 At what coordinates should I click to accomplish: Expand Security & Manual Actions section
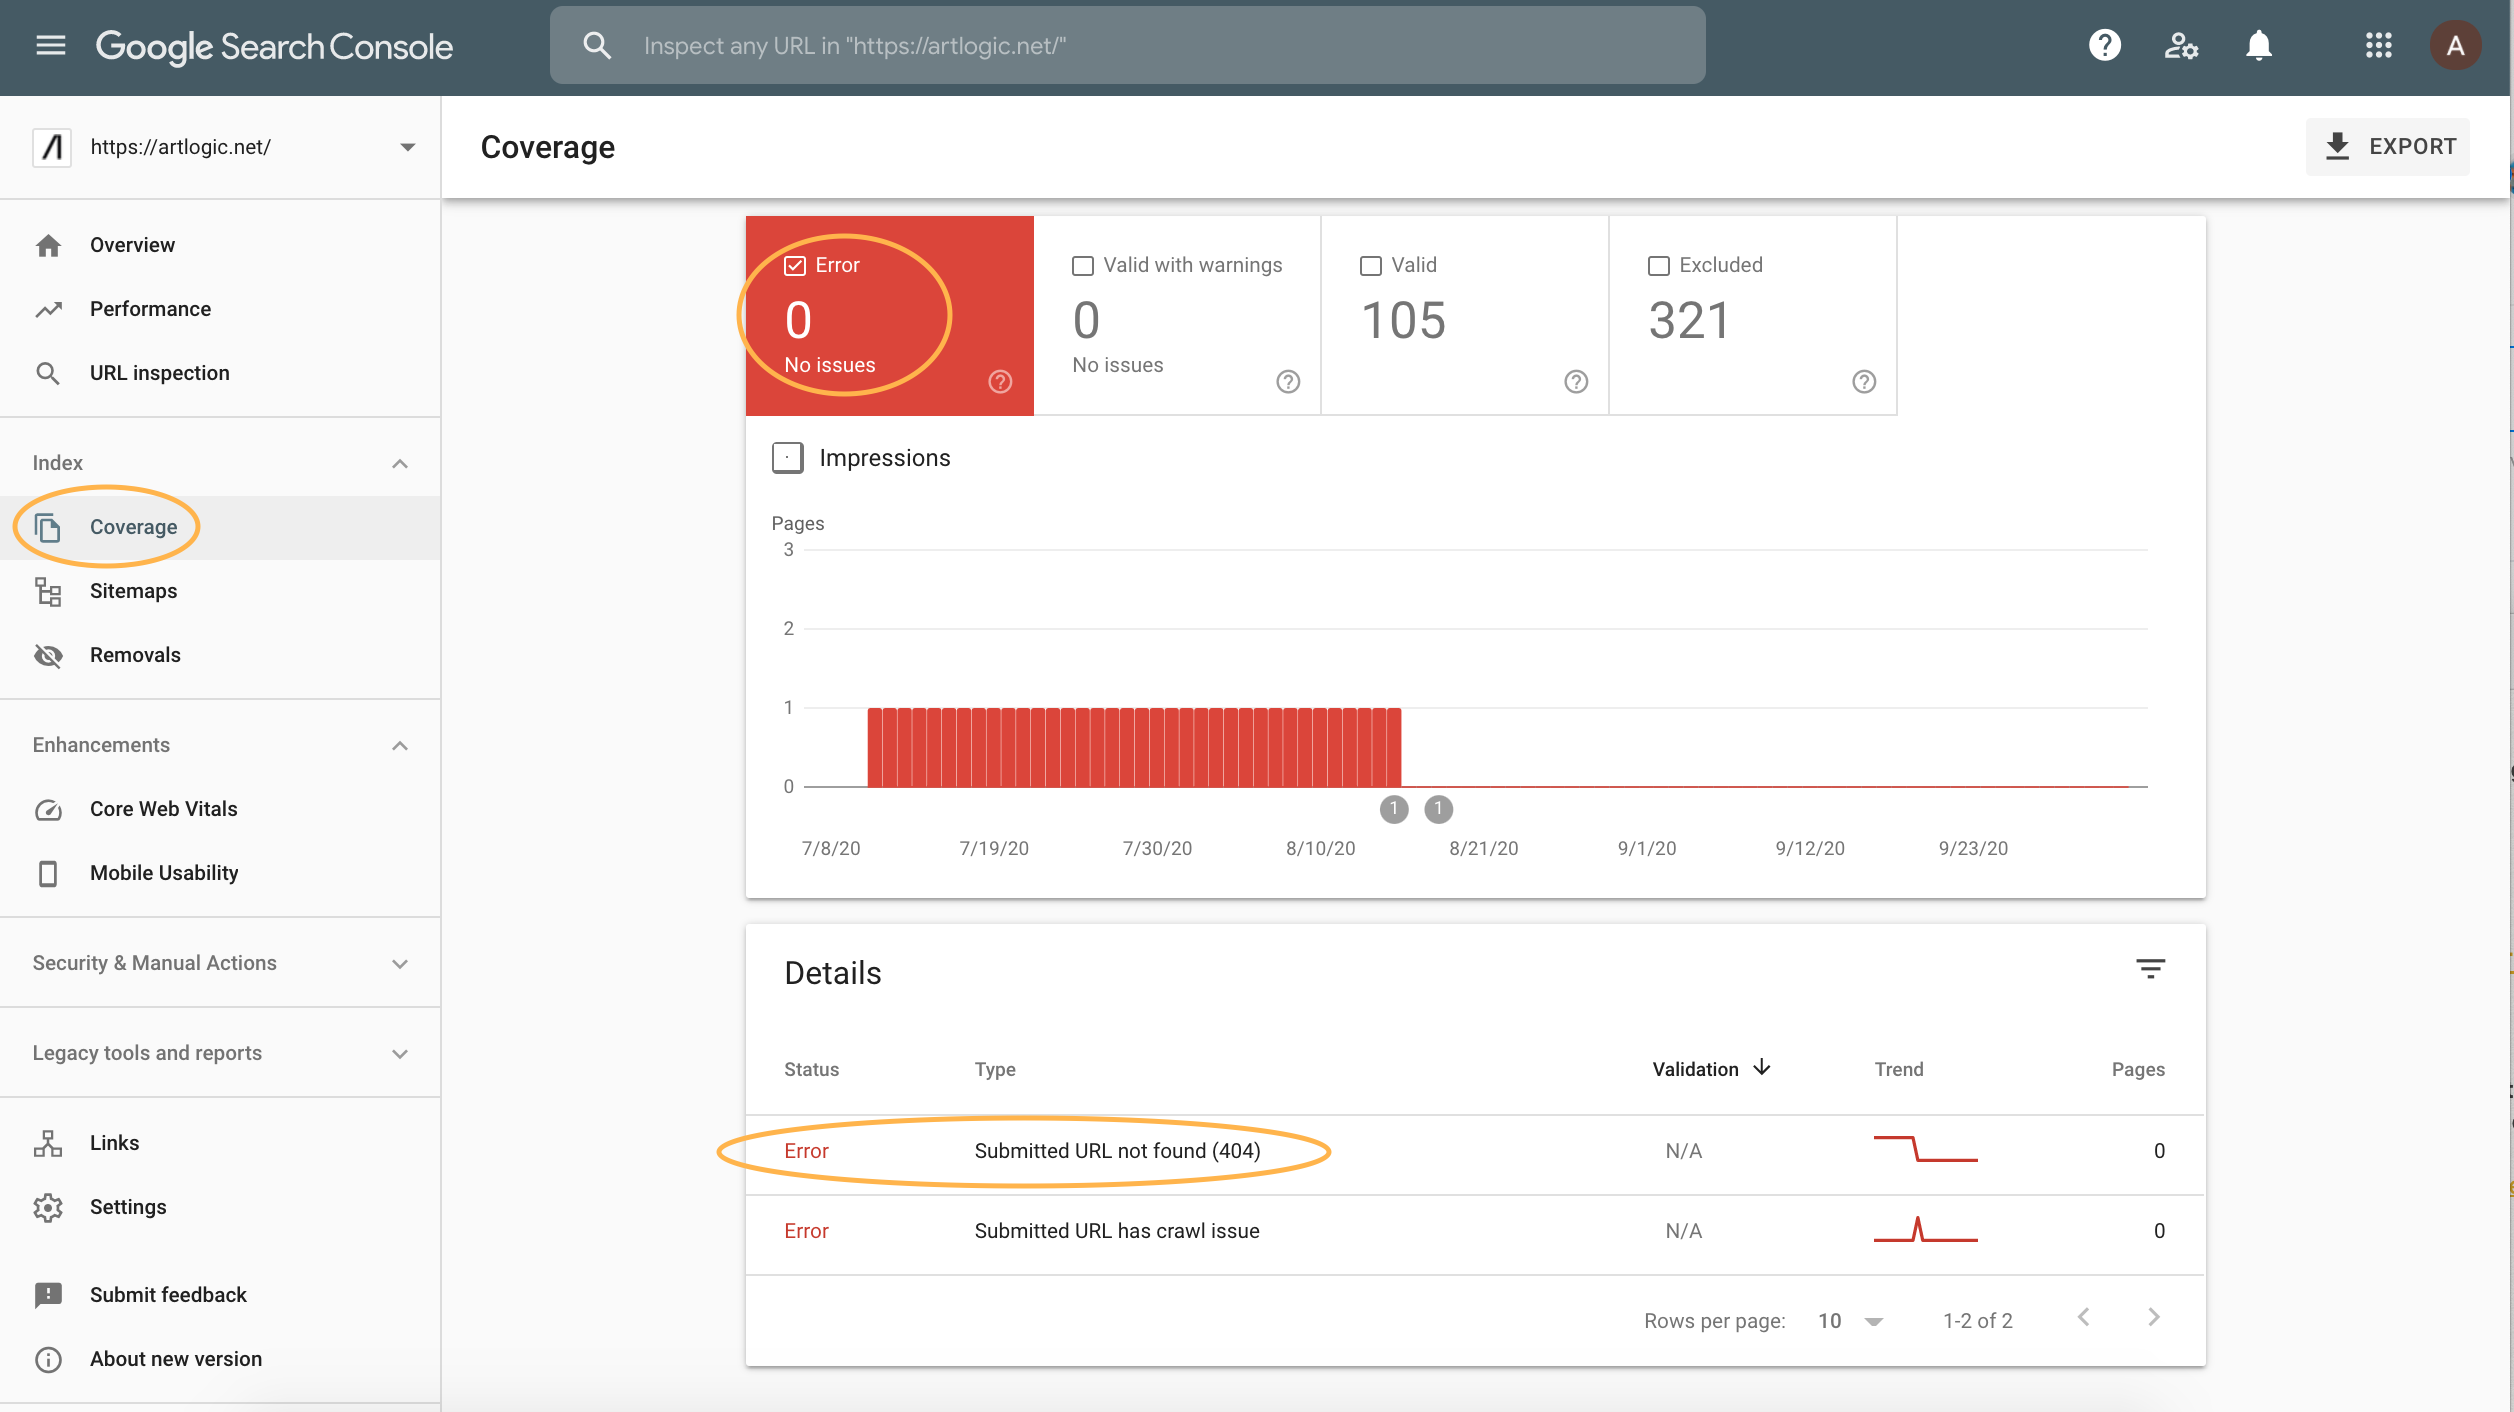coord(400,964)
